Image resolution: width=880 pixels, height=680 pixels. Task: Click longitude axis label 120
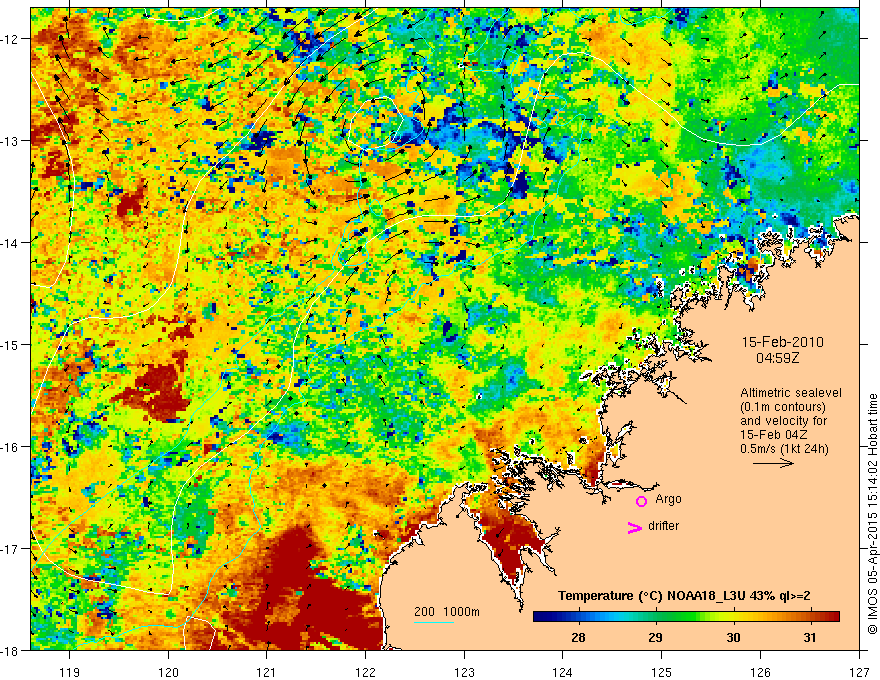point(168,672)
